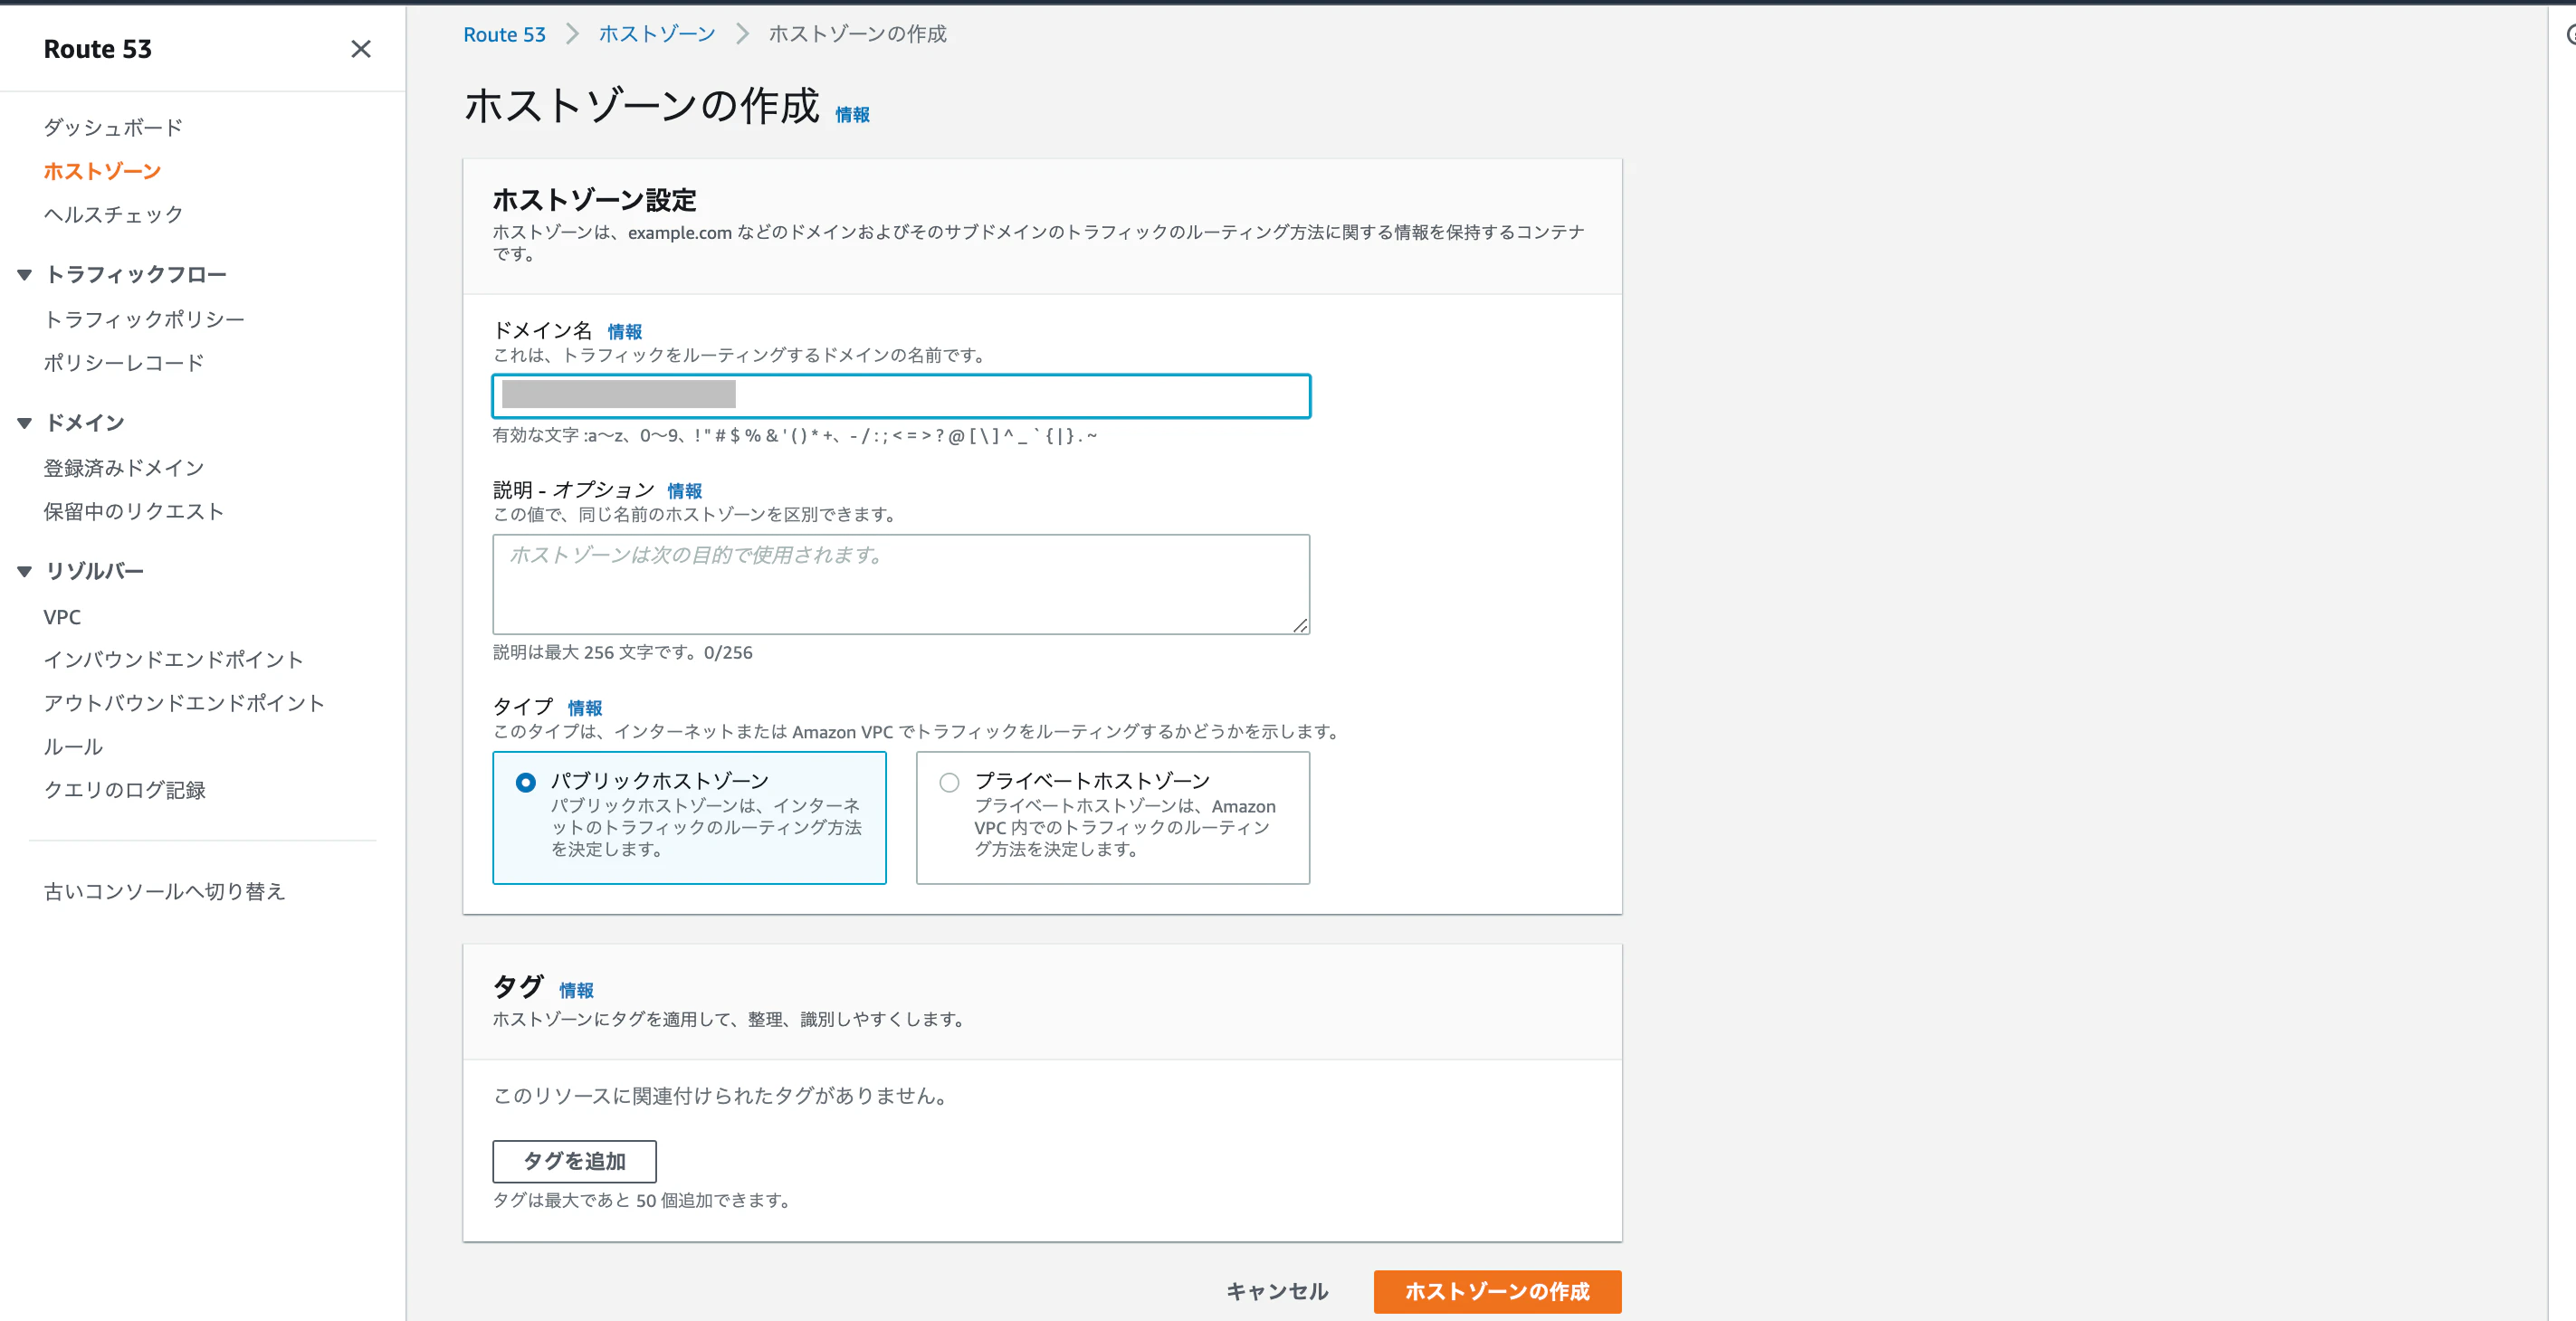The width and height of the screenshot is (2576, 1321).
Task: Select VPC under リゾルバー in the sidebar
Action: (62, 616)
